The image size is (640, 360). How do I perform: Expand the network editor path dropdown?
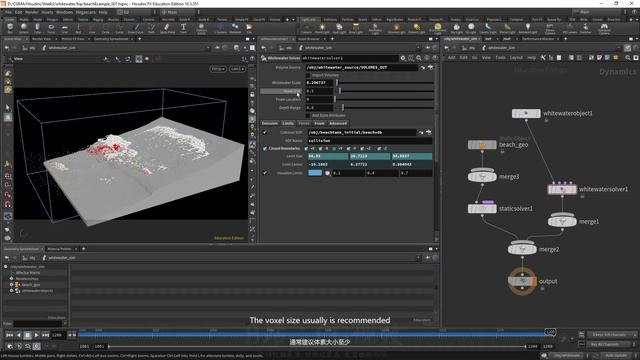tap(618, 48)
